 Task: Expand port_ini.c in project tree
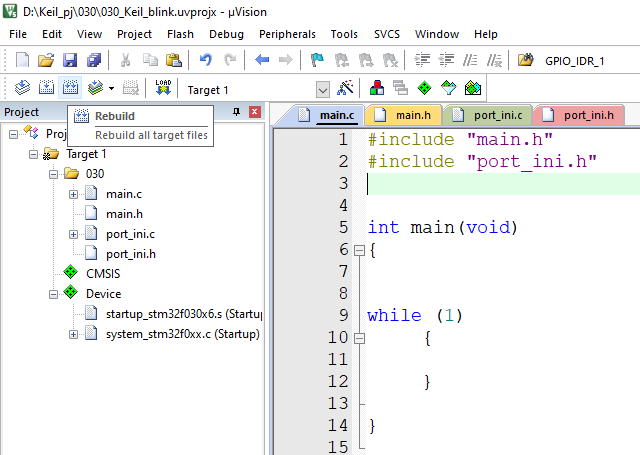tap(73, 234)
